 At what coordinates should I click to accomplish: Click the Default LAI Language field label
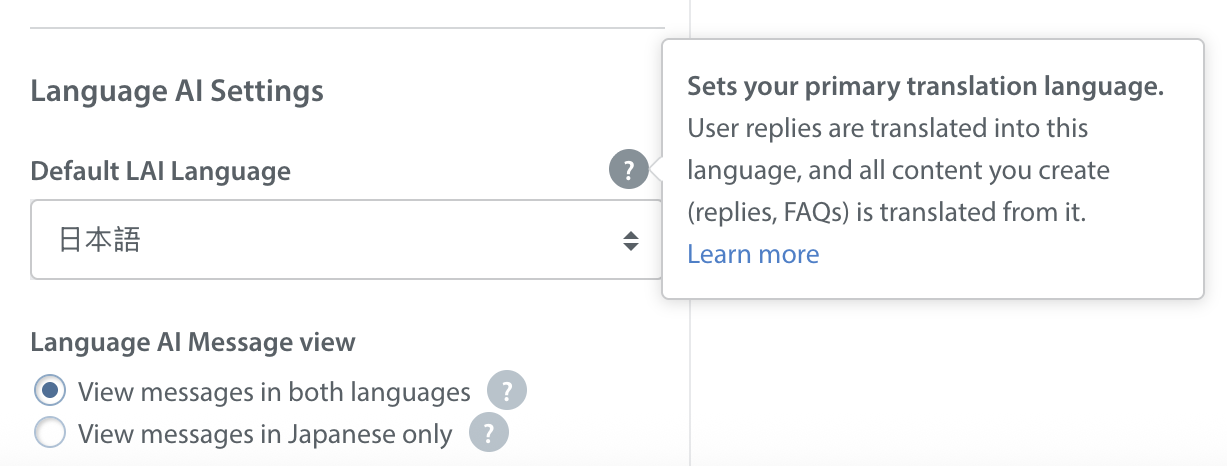coord(161,171)
